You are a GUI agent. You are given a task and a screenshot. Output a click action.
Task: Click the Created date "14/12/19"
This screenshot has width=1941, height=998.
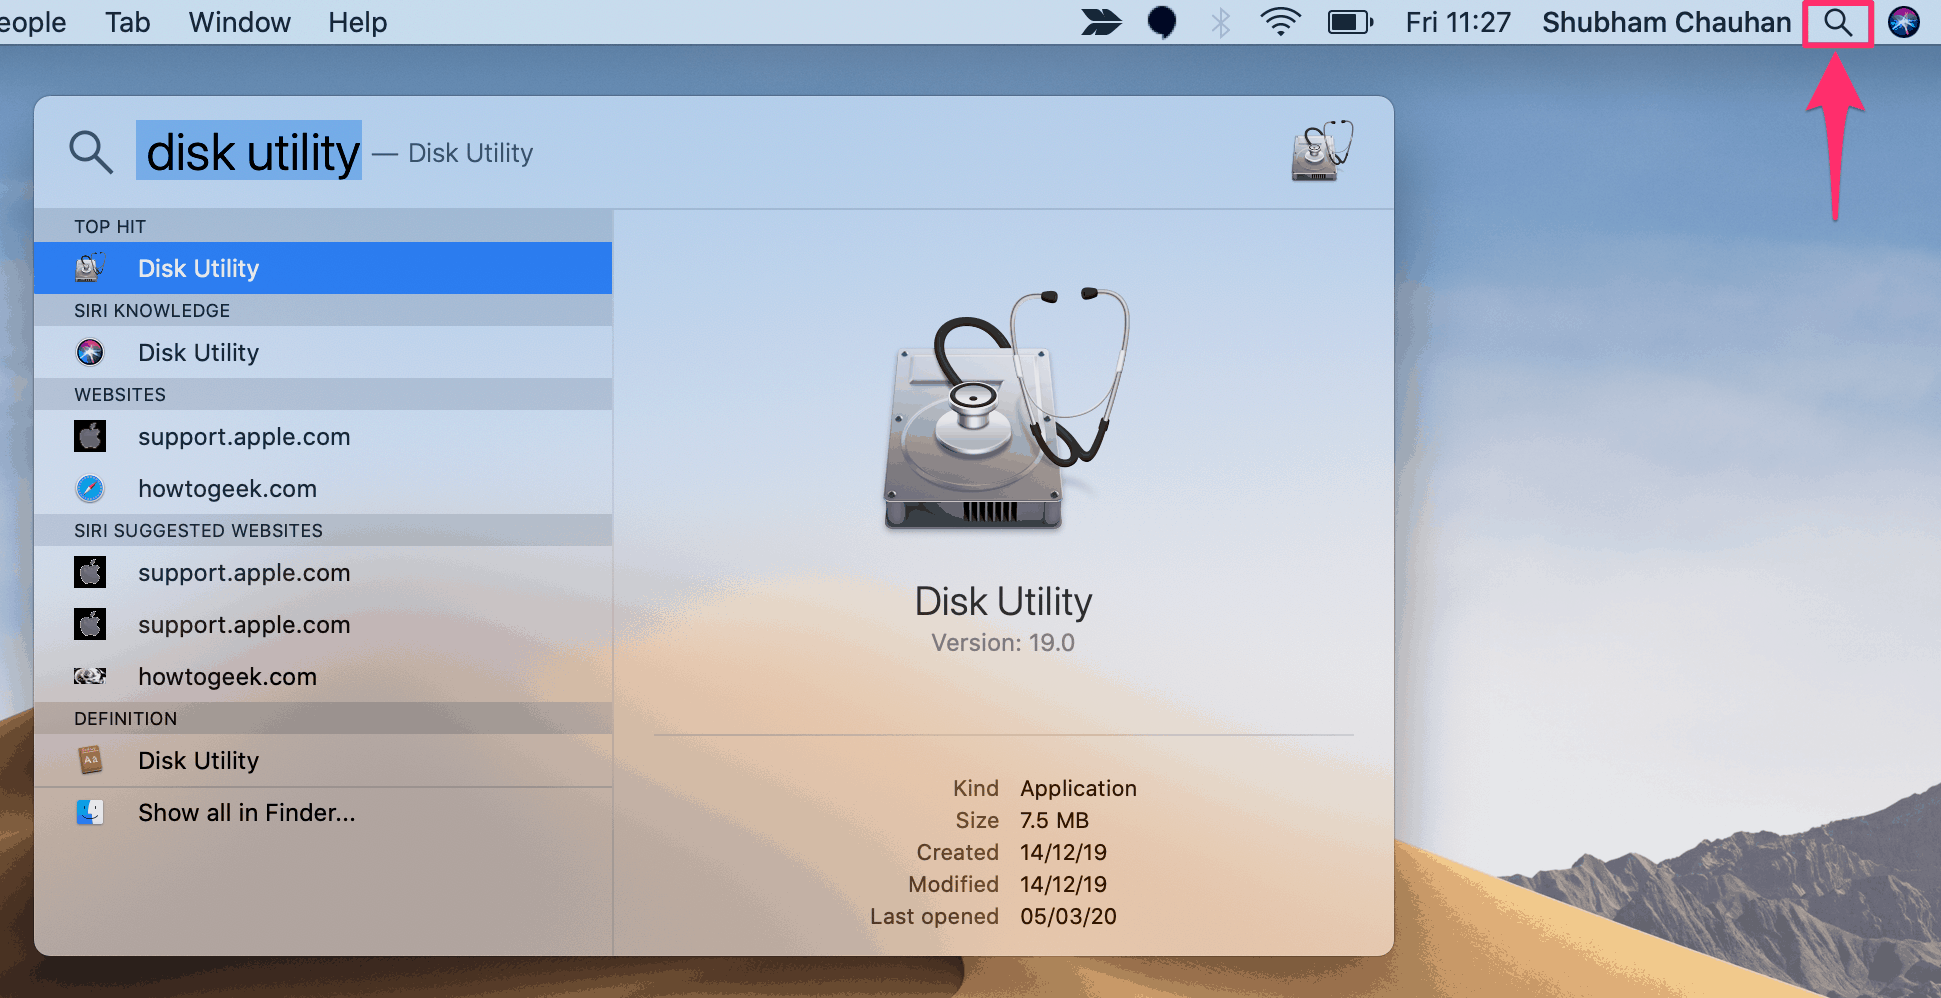1063,852
